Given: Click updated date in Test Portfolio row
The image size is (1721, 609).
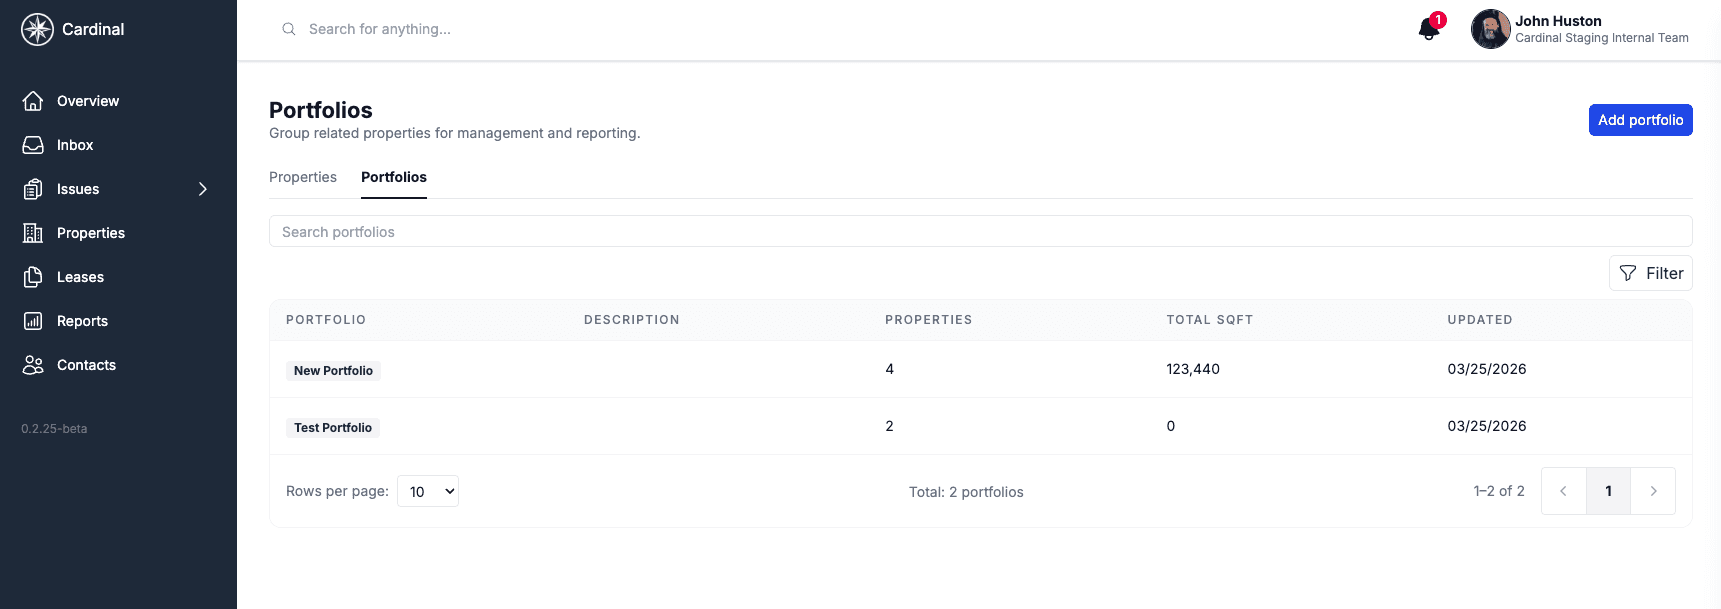Looking at the screenshot, I should pos(1487,426).
